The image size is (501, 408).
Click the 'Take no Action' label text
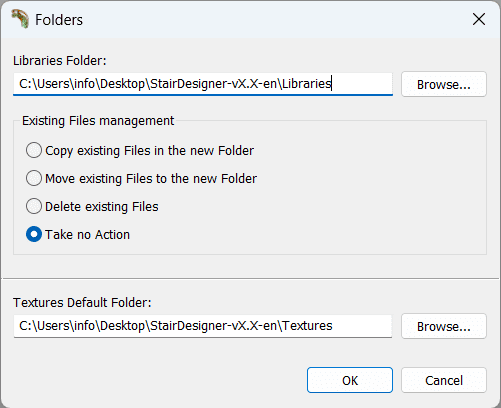point(87,234)
